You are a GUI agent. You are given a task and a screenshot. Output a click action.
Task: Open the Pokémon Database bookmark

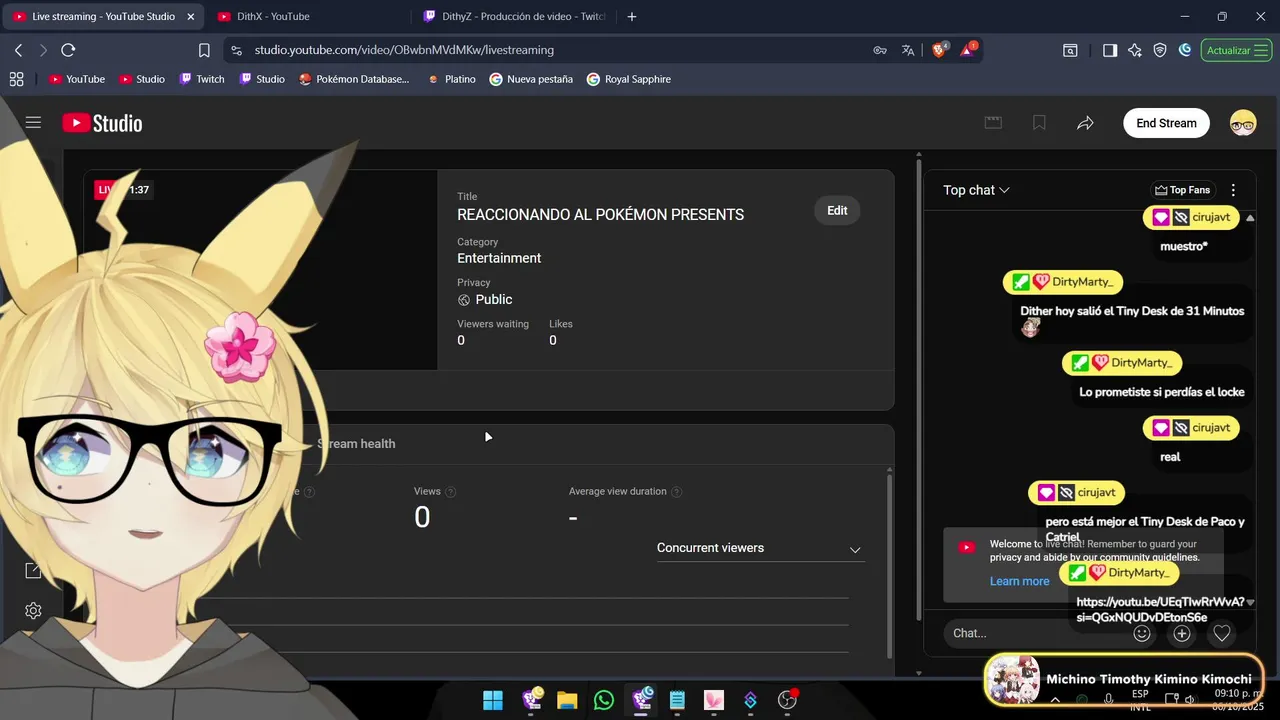pos(354,79)
